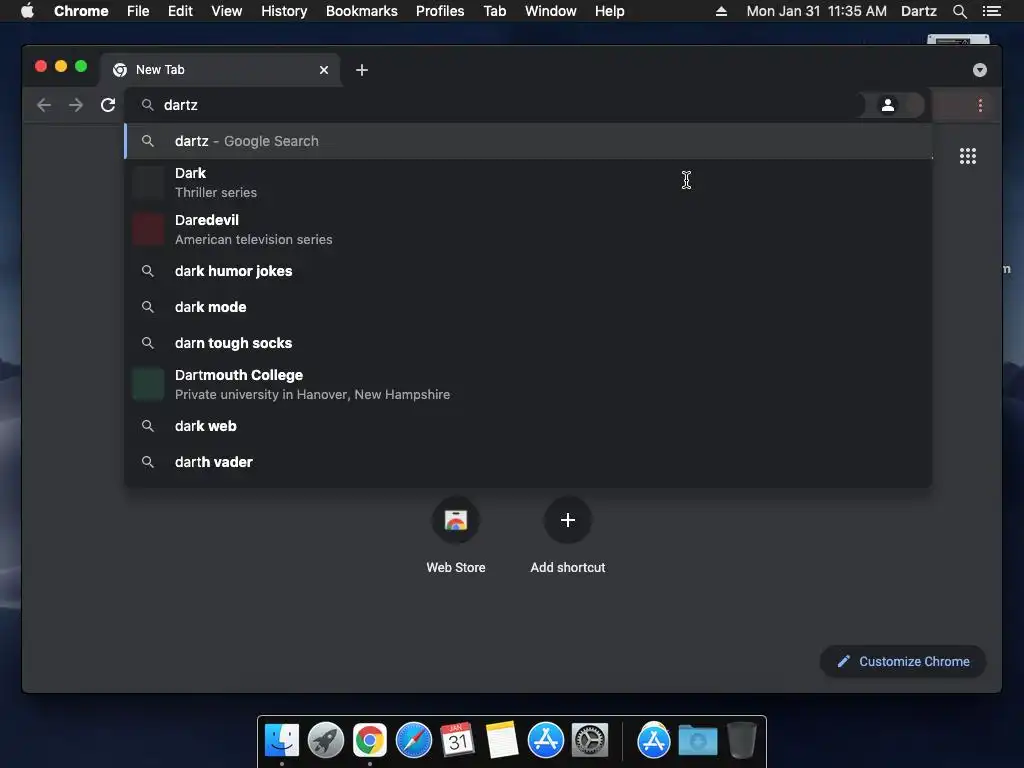This screenshot has width=1024, height=768.
Task: Open Chrome's three-dot menu
Action: tap(980, 105)
